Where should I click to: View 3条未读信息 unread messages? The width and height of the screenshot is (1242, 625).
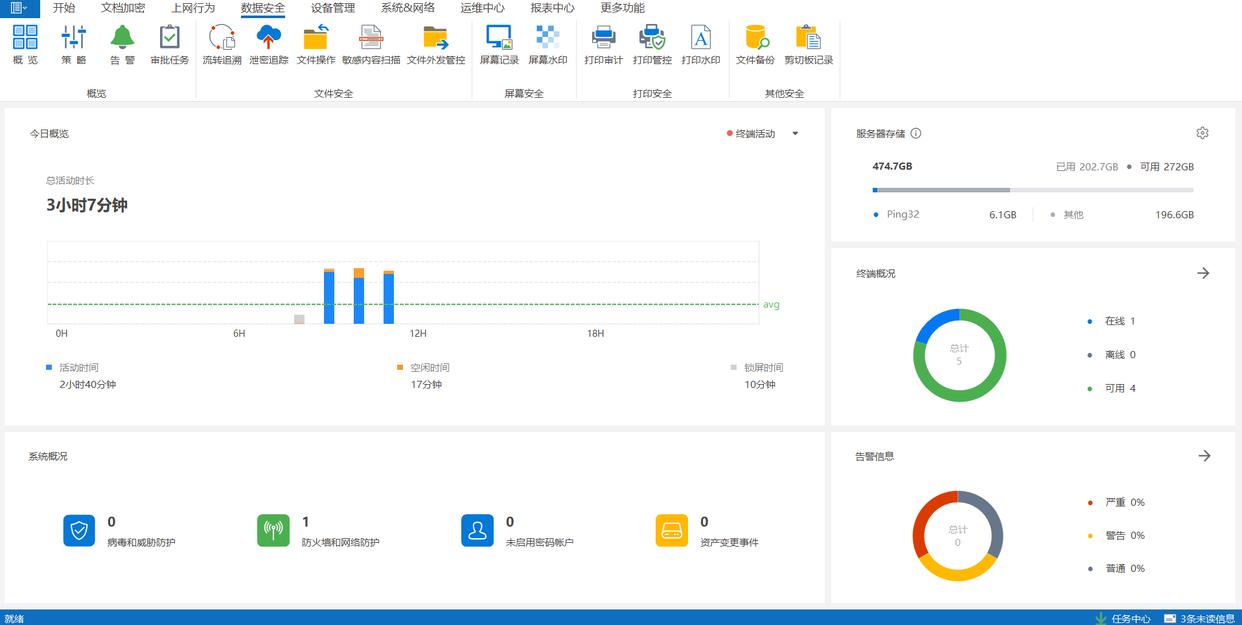coord(1209,618)
